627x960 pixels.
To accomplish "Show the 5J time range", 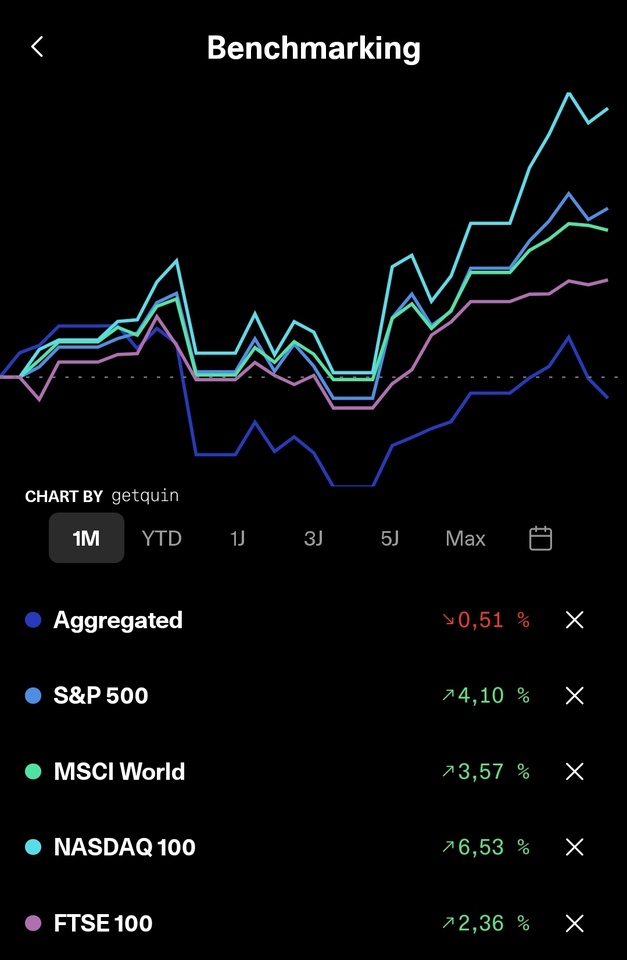I will tap(390, 538).
